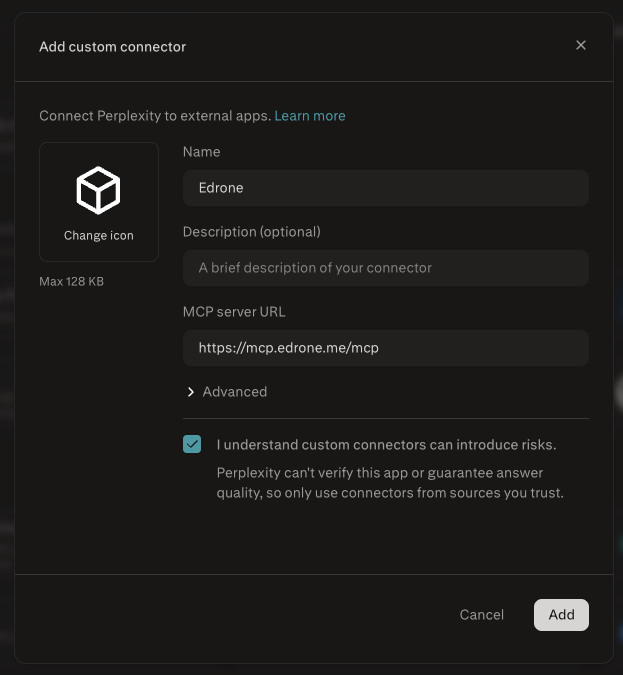Uncheck the risk acknowledgment checkbox
The width and height of the screenshot is (623, 675).
click(x=192, y=444)
